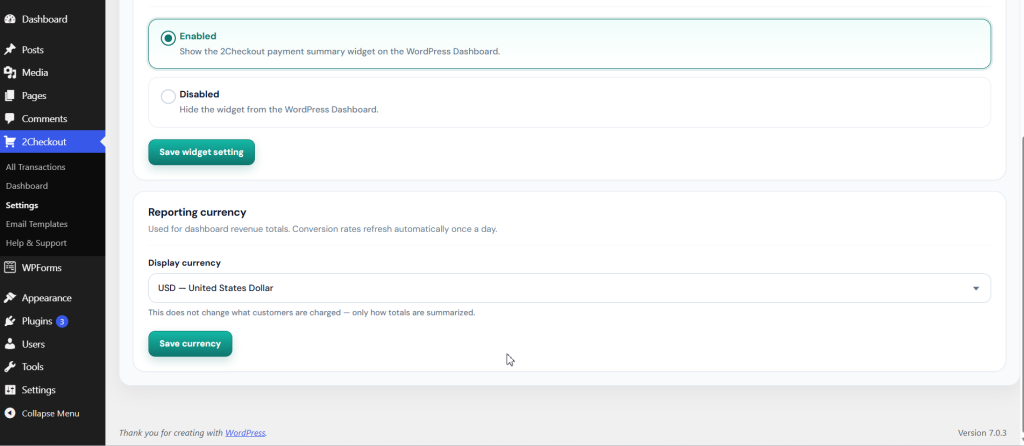Screen dimensions: 1024x446
Task: Open the Plugins menu
Action: (x=52, y=321)
